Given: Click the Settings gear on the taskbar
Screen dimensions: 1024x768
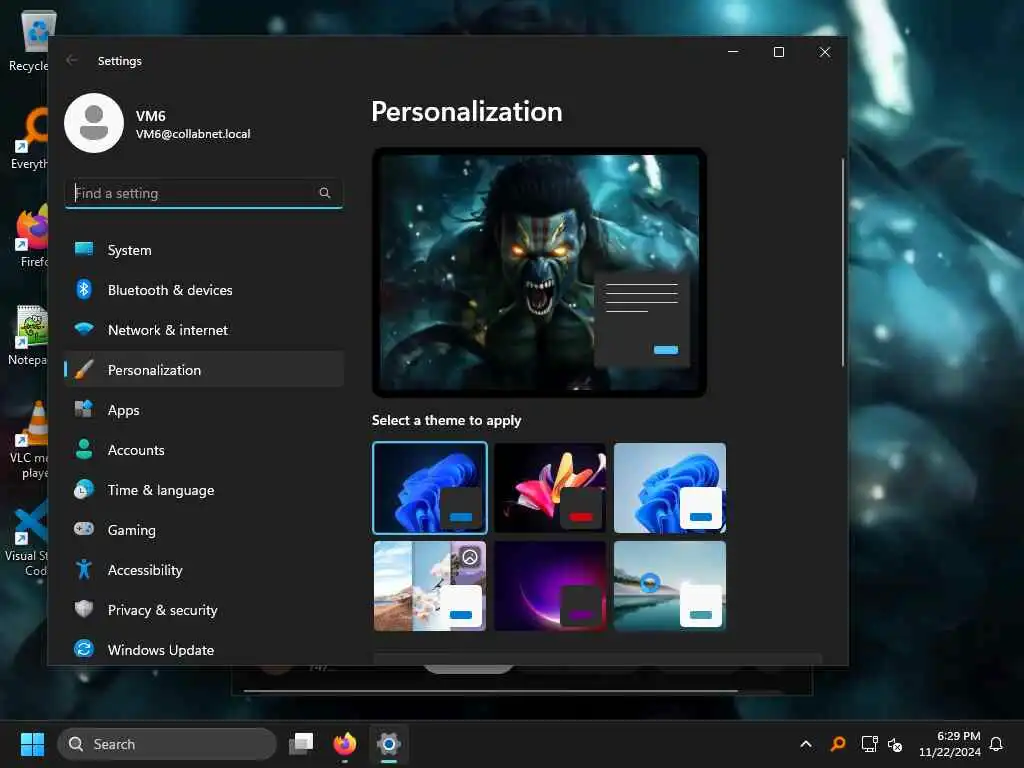Looking at the screenshot, I should pyautogui.click(x=389, y=744).
